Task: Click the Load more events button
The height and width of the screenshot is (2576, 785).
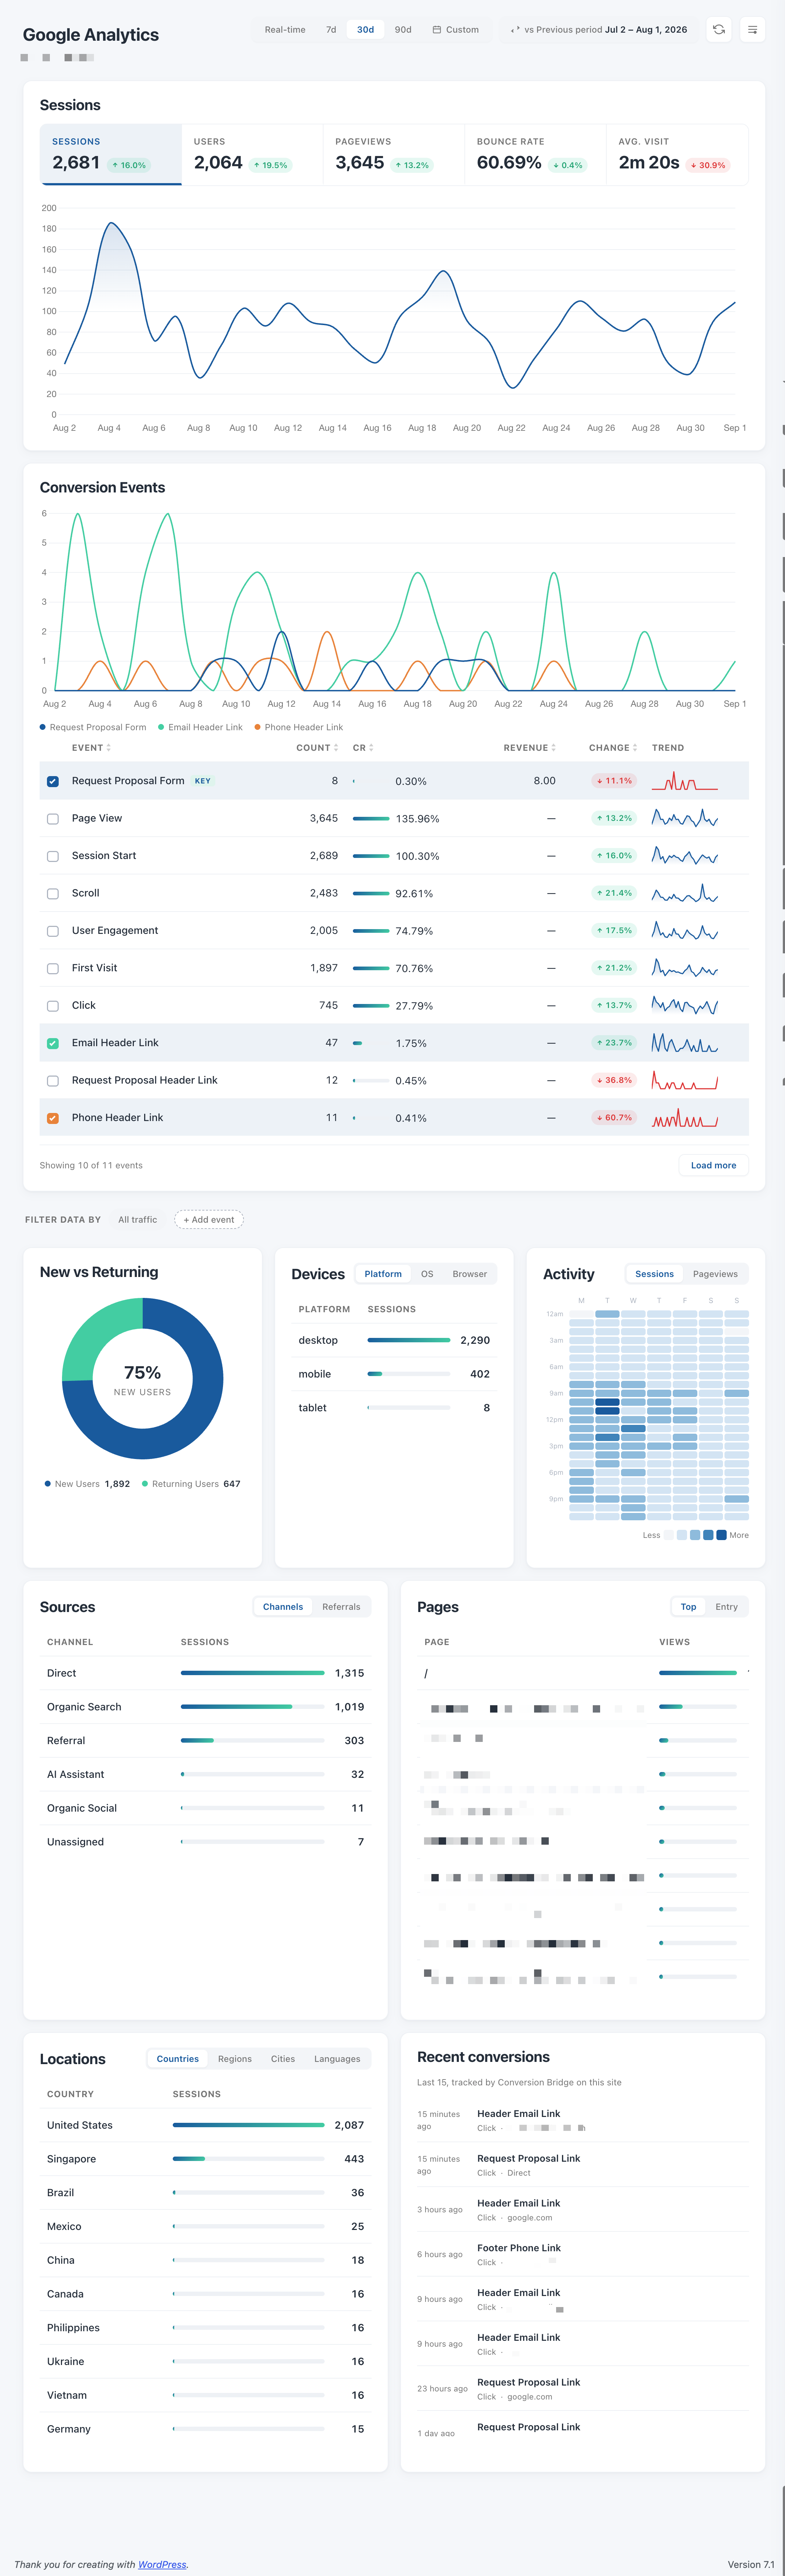Action: pyautogui.click(x=713, y=1165)
